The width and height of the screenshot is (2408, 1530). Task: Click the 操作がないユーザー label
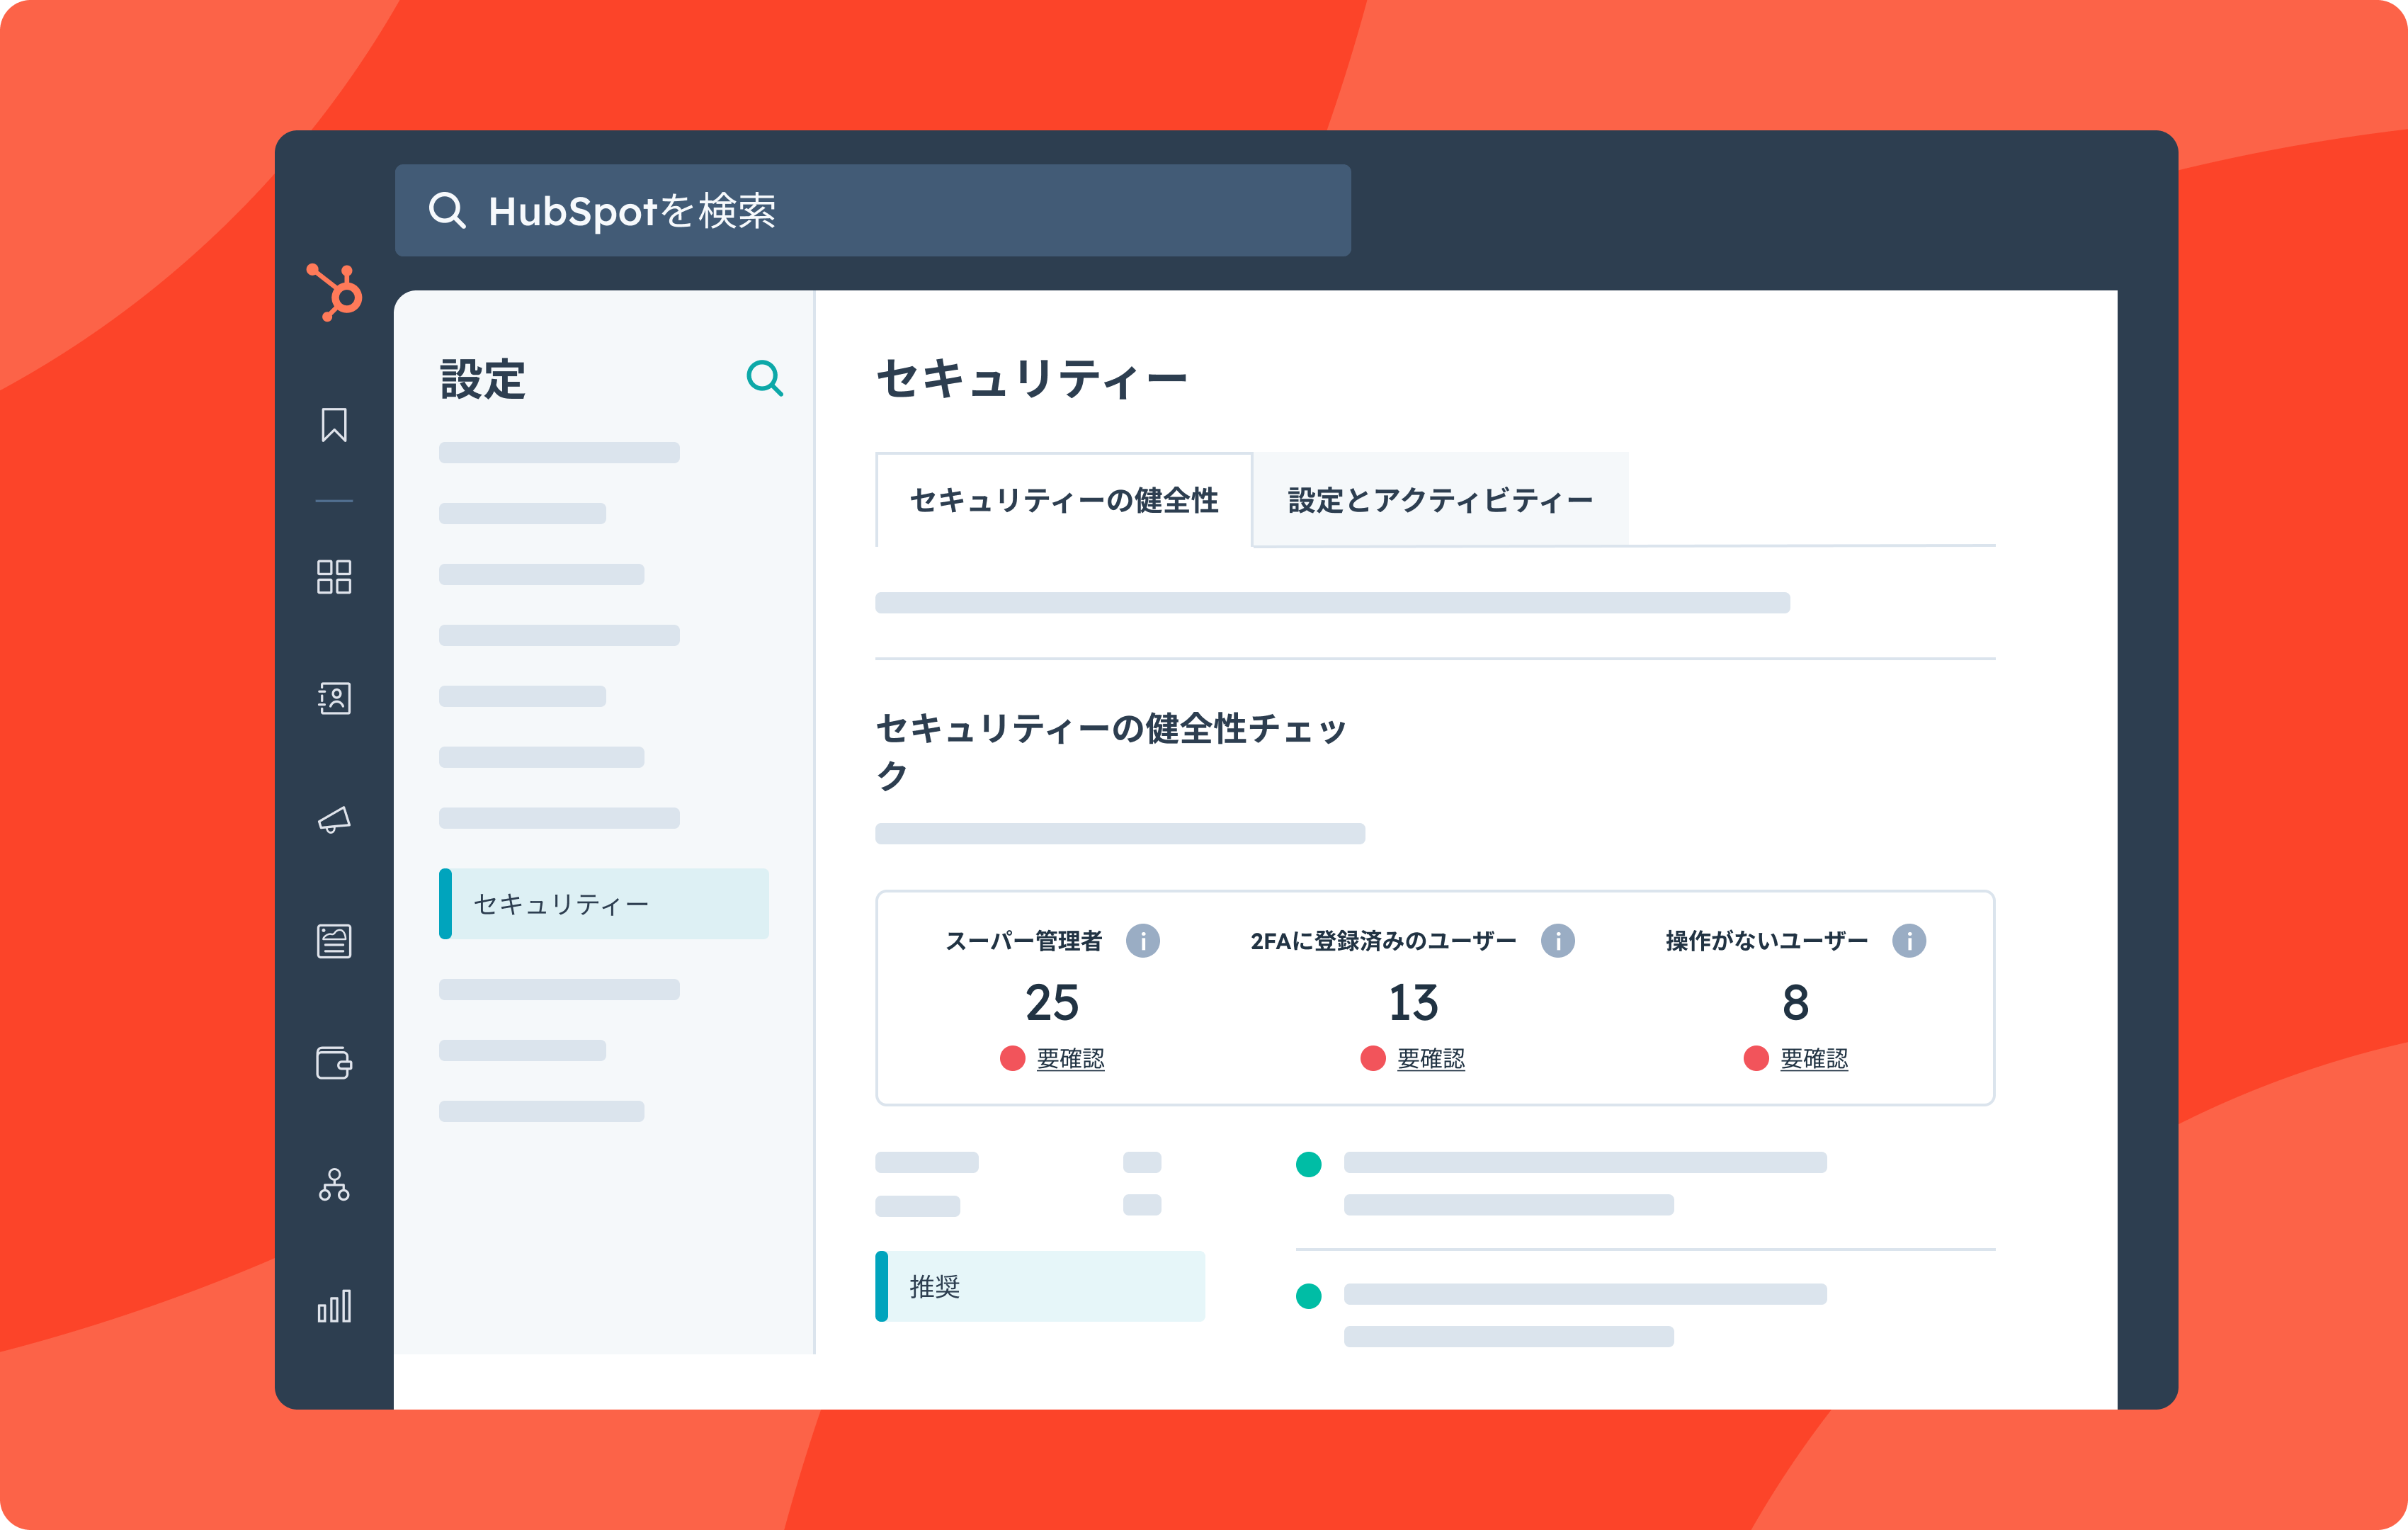tap(1767, 940)
